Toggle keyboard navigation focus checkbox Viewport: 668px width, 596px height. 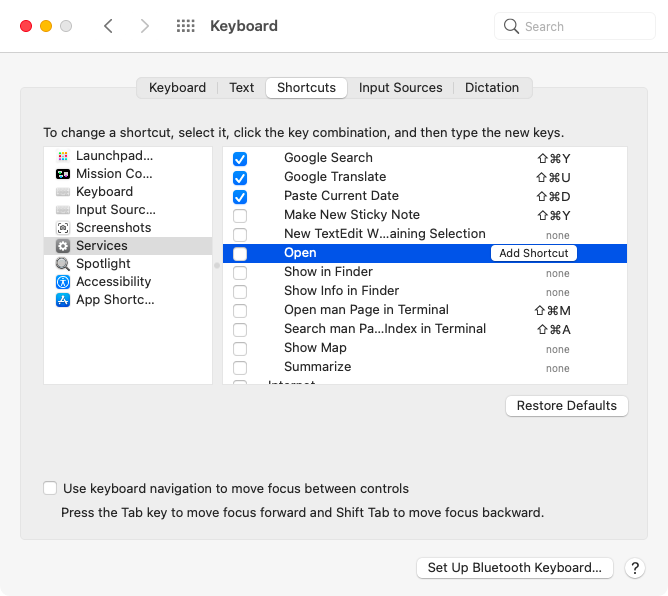50,489
